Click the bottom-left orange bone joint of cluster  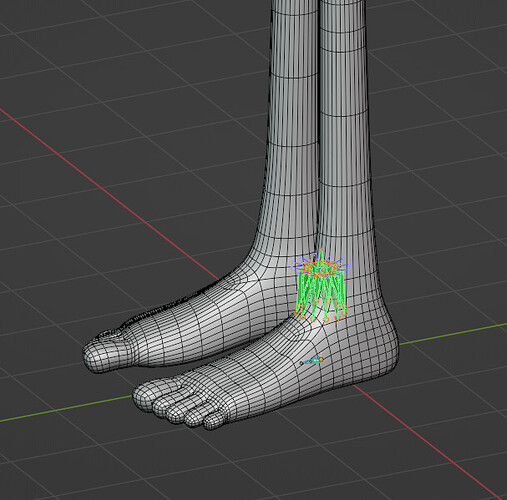(x=296, y=312)
